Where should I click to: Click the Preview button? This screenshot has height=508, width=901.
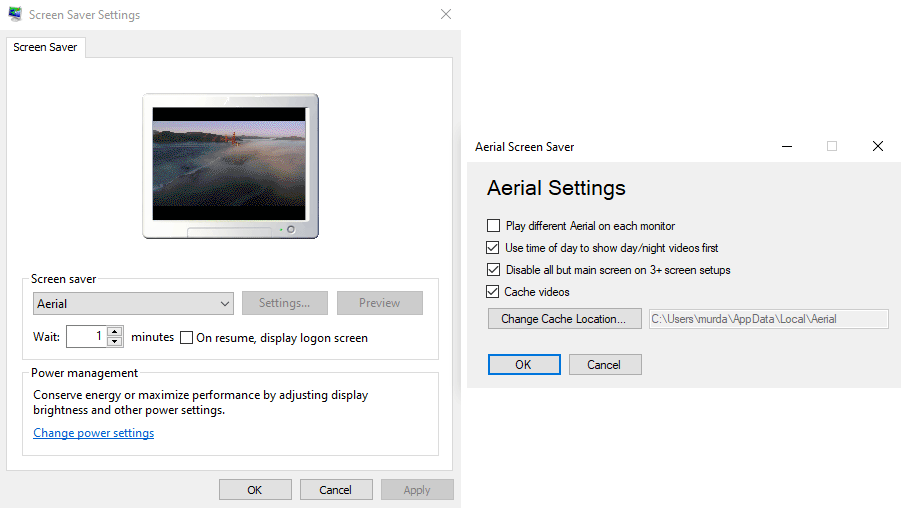(x=380, y=303)
